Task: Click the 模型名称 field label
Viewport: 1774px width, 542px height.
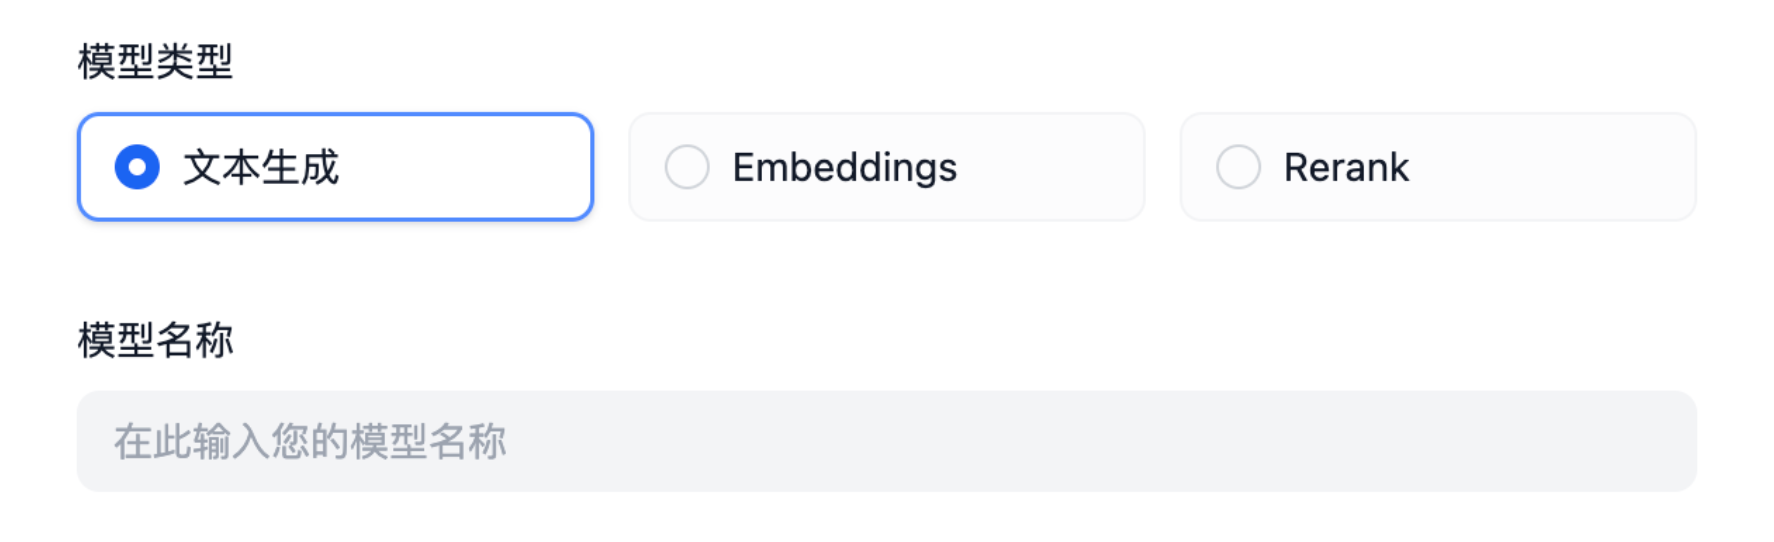Action: tap(155, 340)
